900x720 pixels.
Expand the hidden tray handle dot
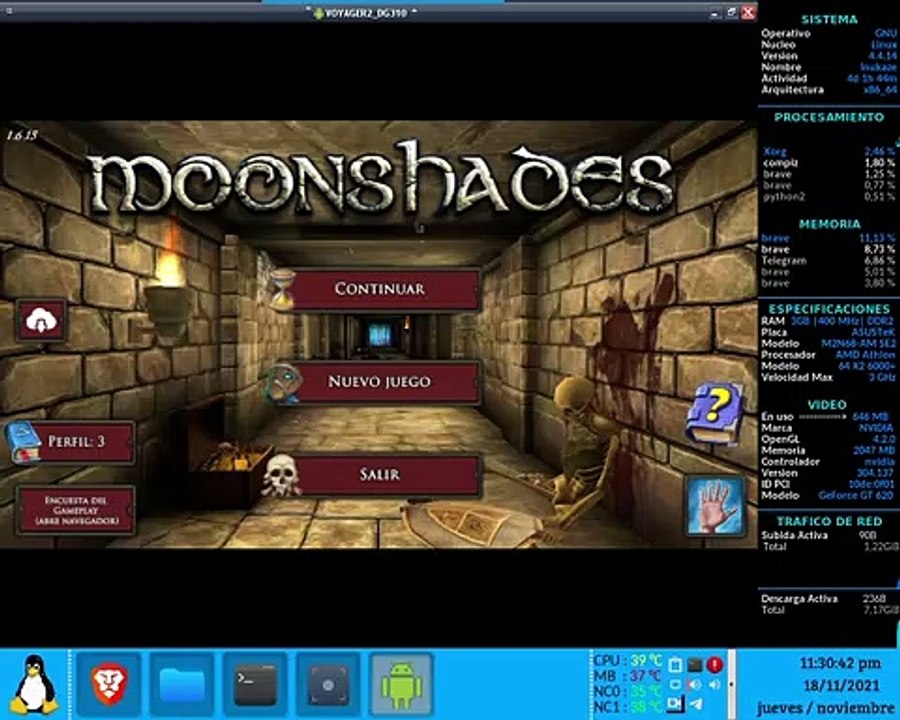click(731, 684)
